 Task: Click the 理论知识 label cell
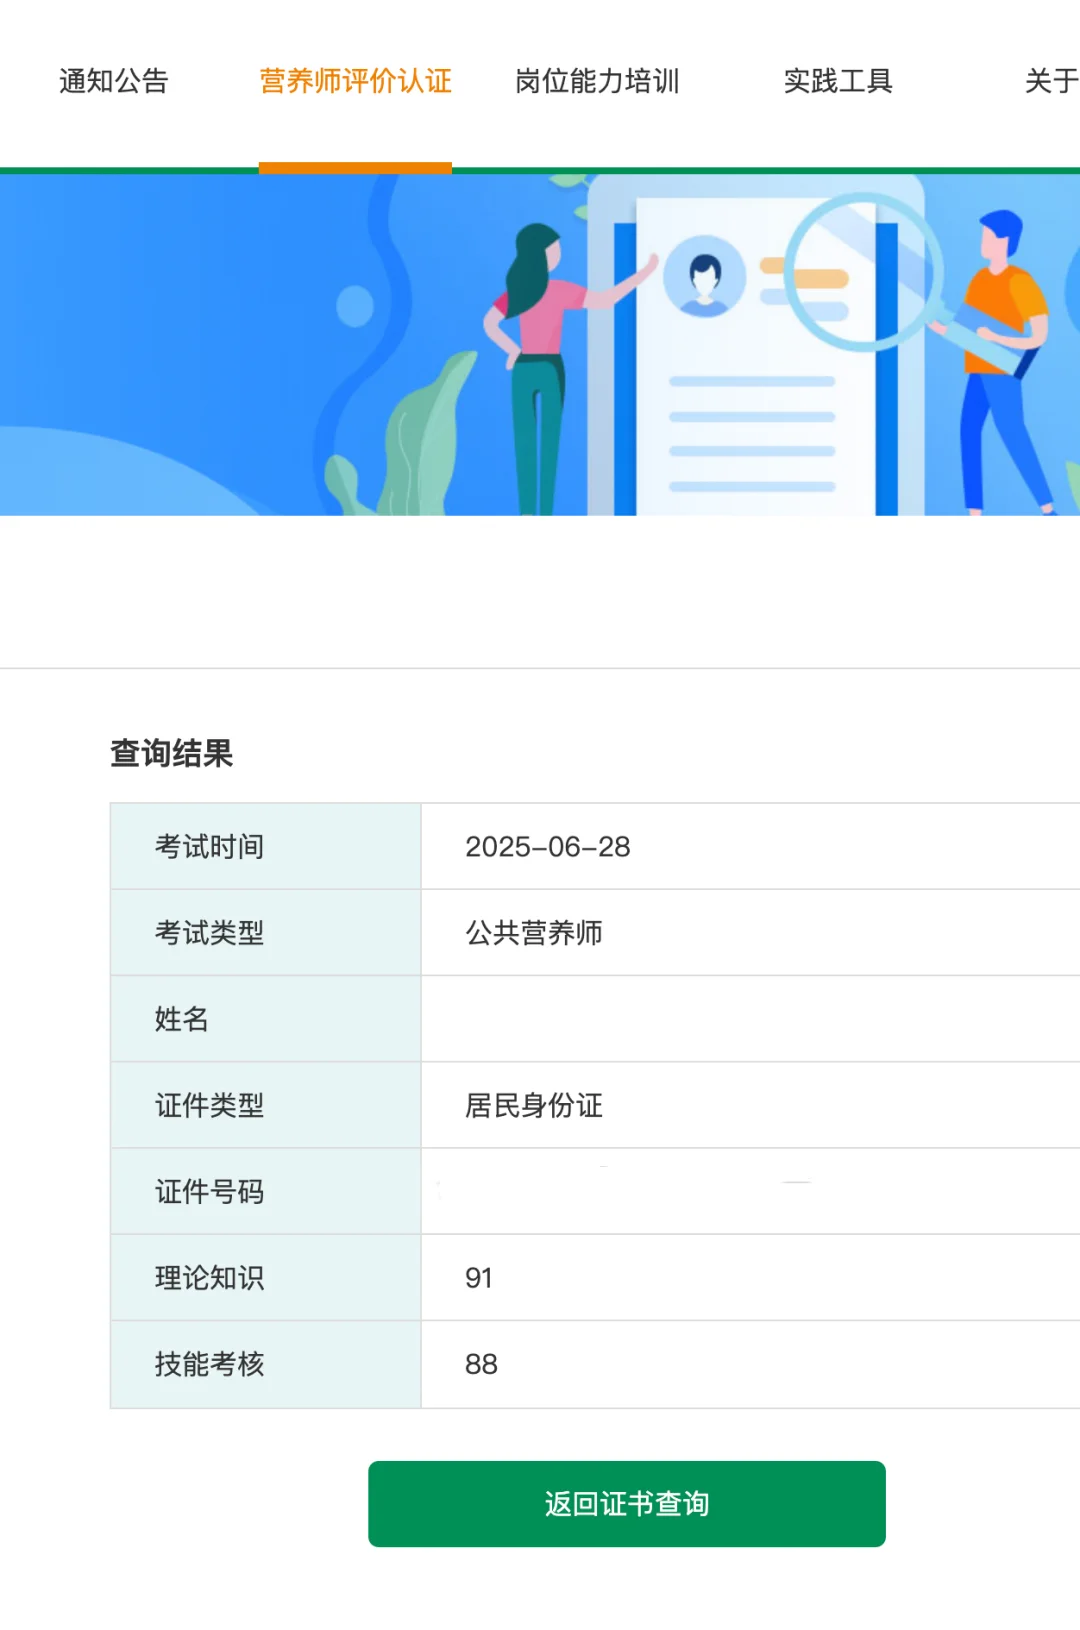point(266,1277)
